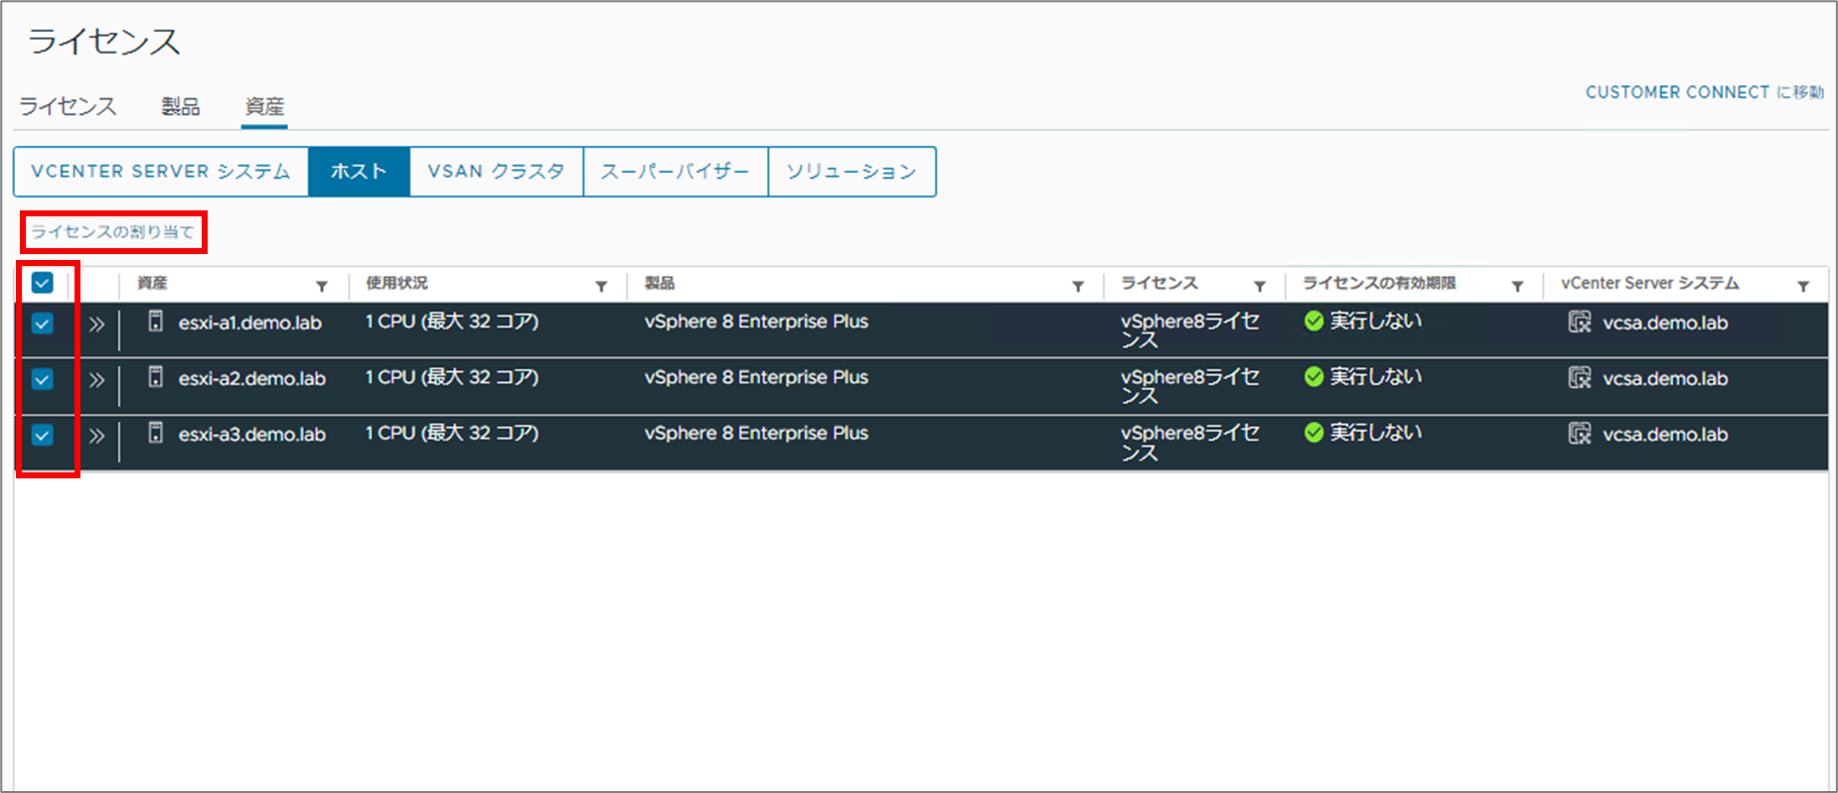Click vCenter icon in esxi-a3 row
Viewport: 1838px width, 793px height.
pos(1579,434)
